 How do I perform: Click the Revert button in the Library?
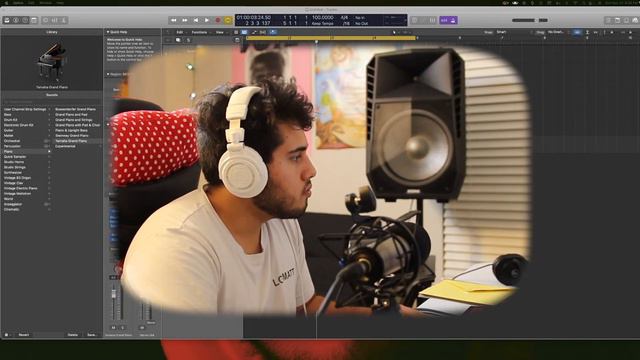24,335
